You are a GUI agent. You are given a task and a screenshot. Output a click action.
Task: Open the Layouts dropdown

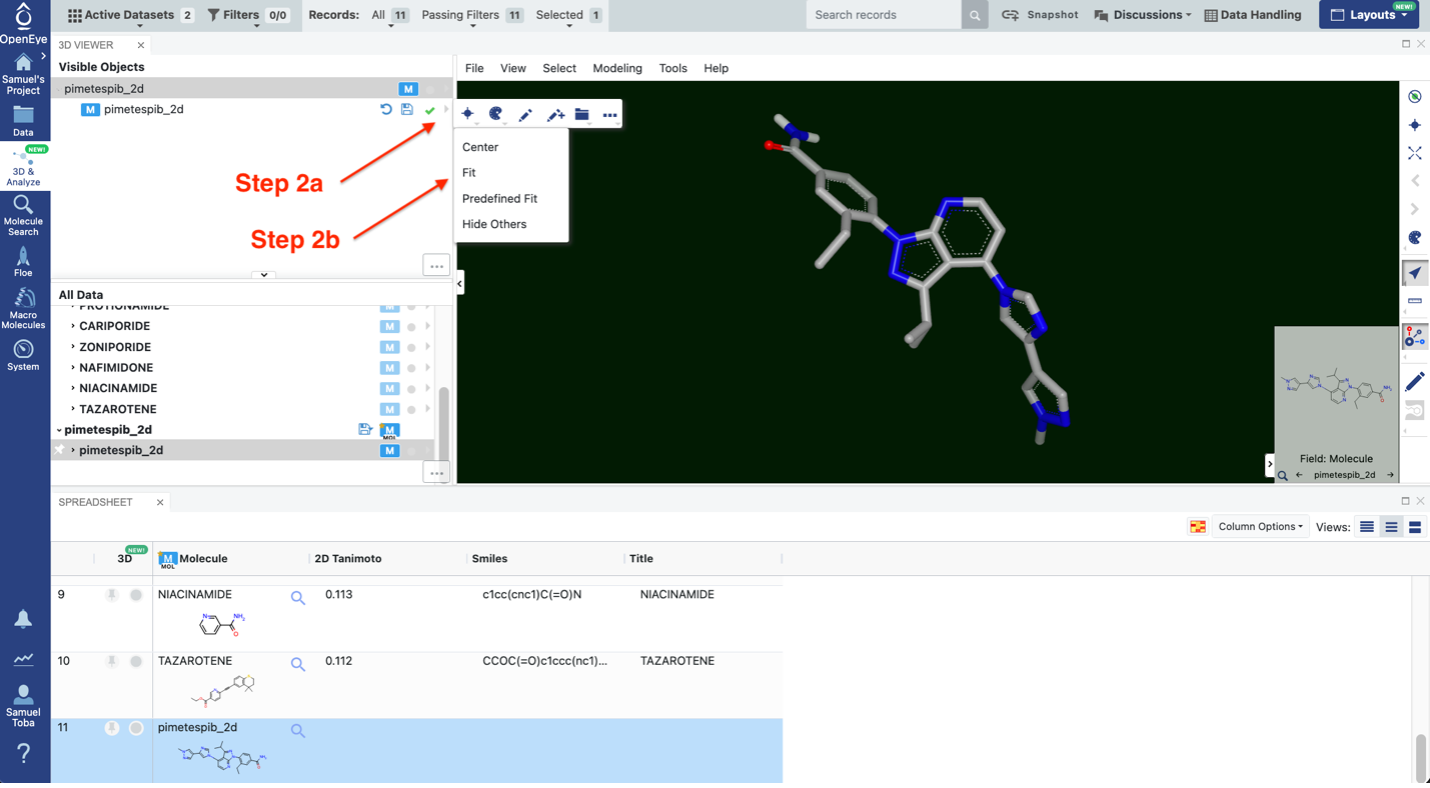(1368, 15)
